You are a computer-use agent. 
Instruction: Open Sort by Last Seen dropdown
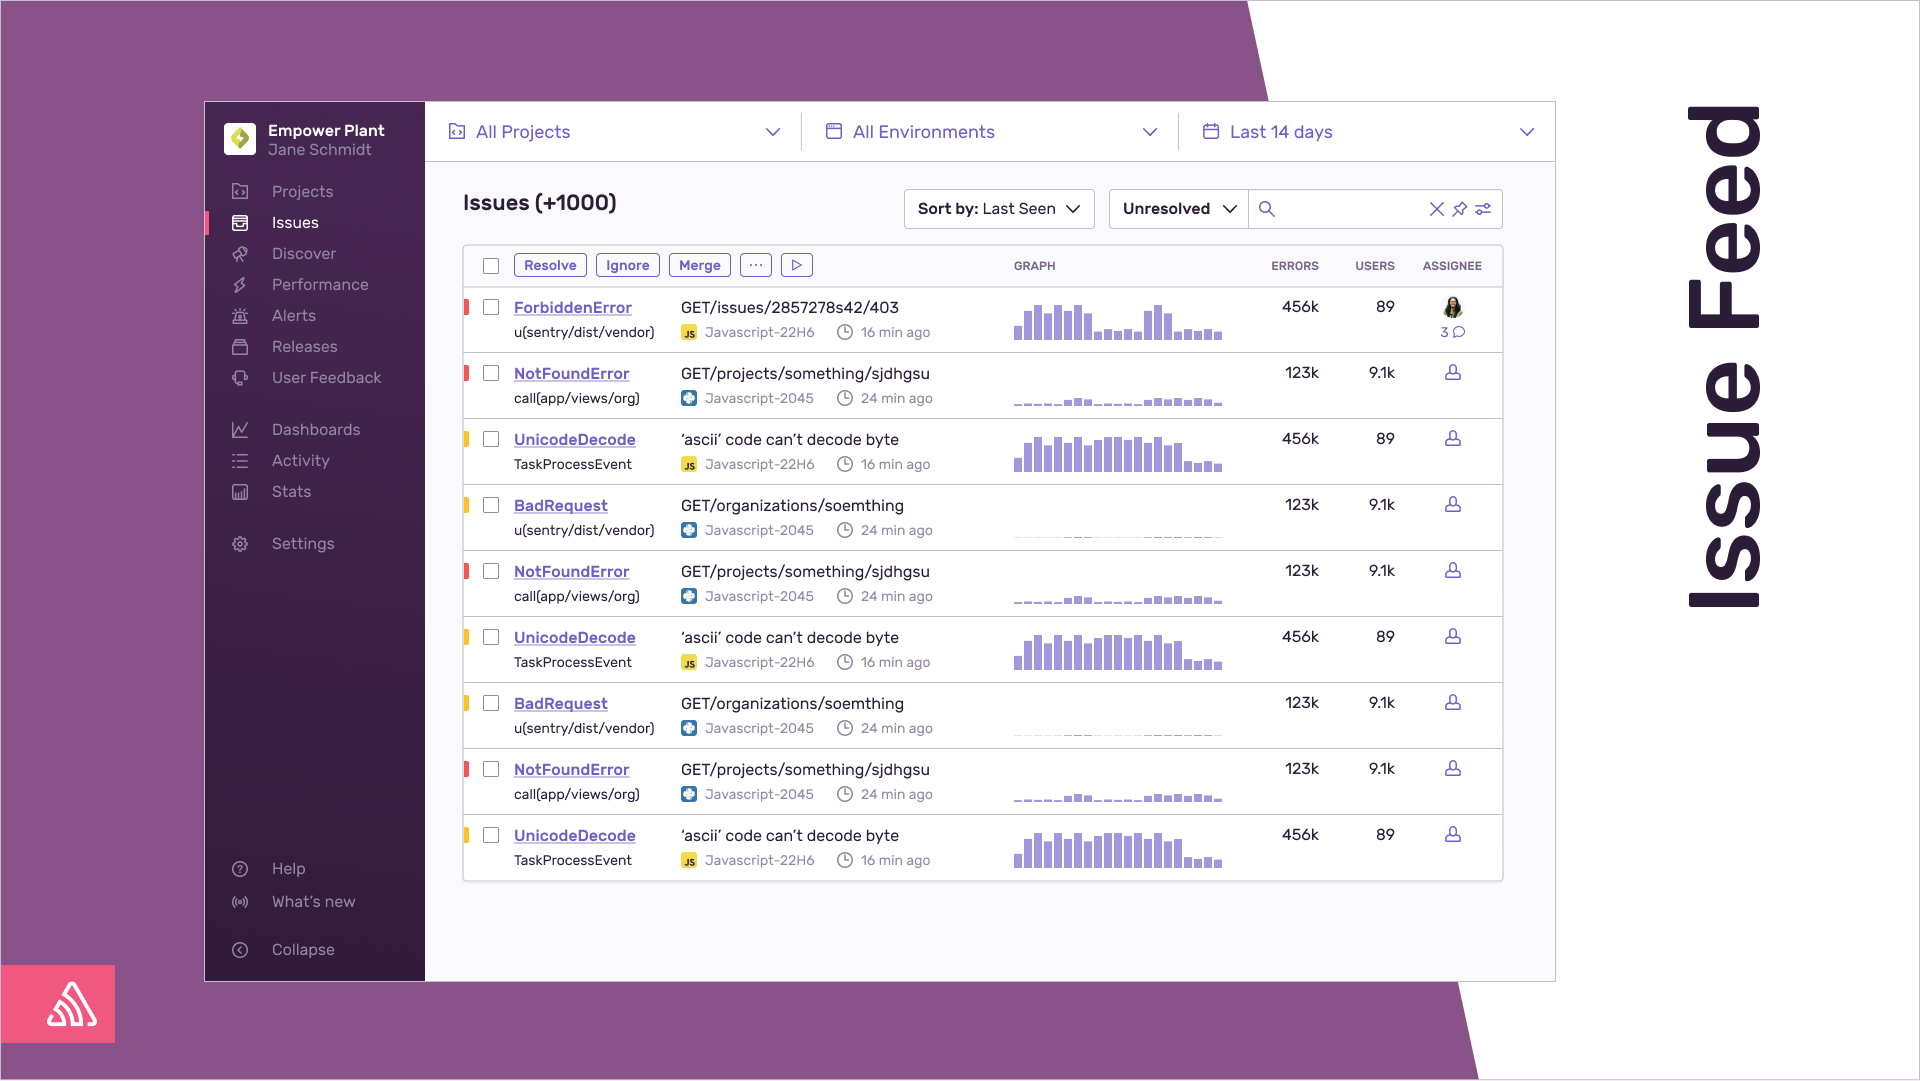[998, 209]
